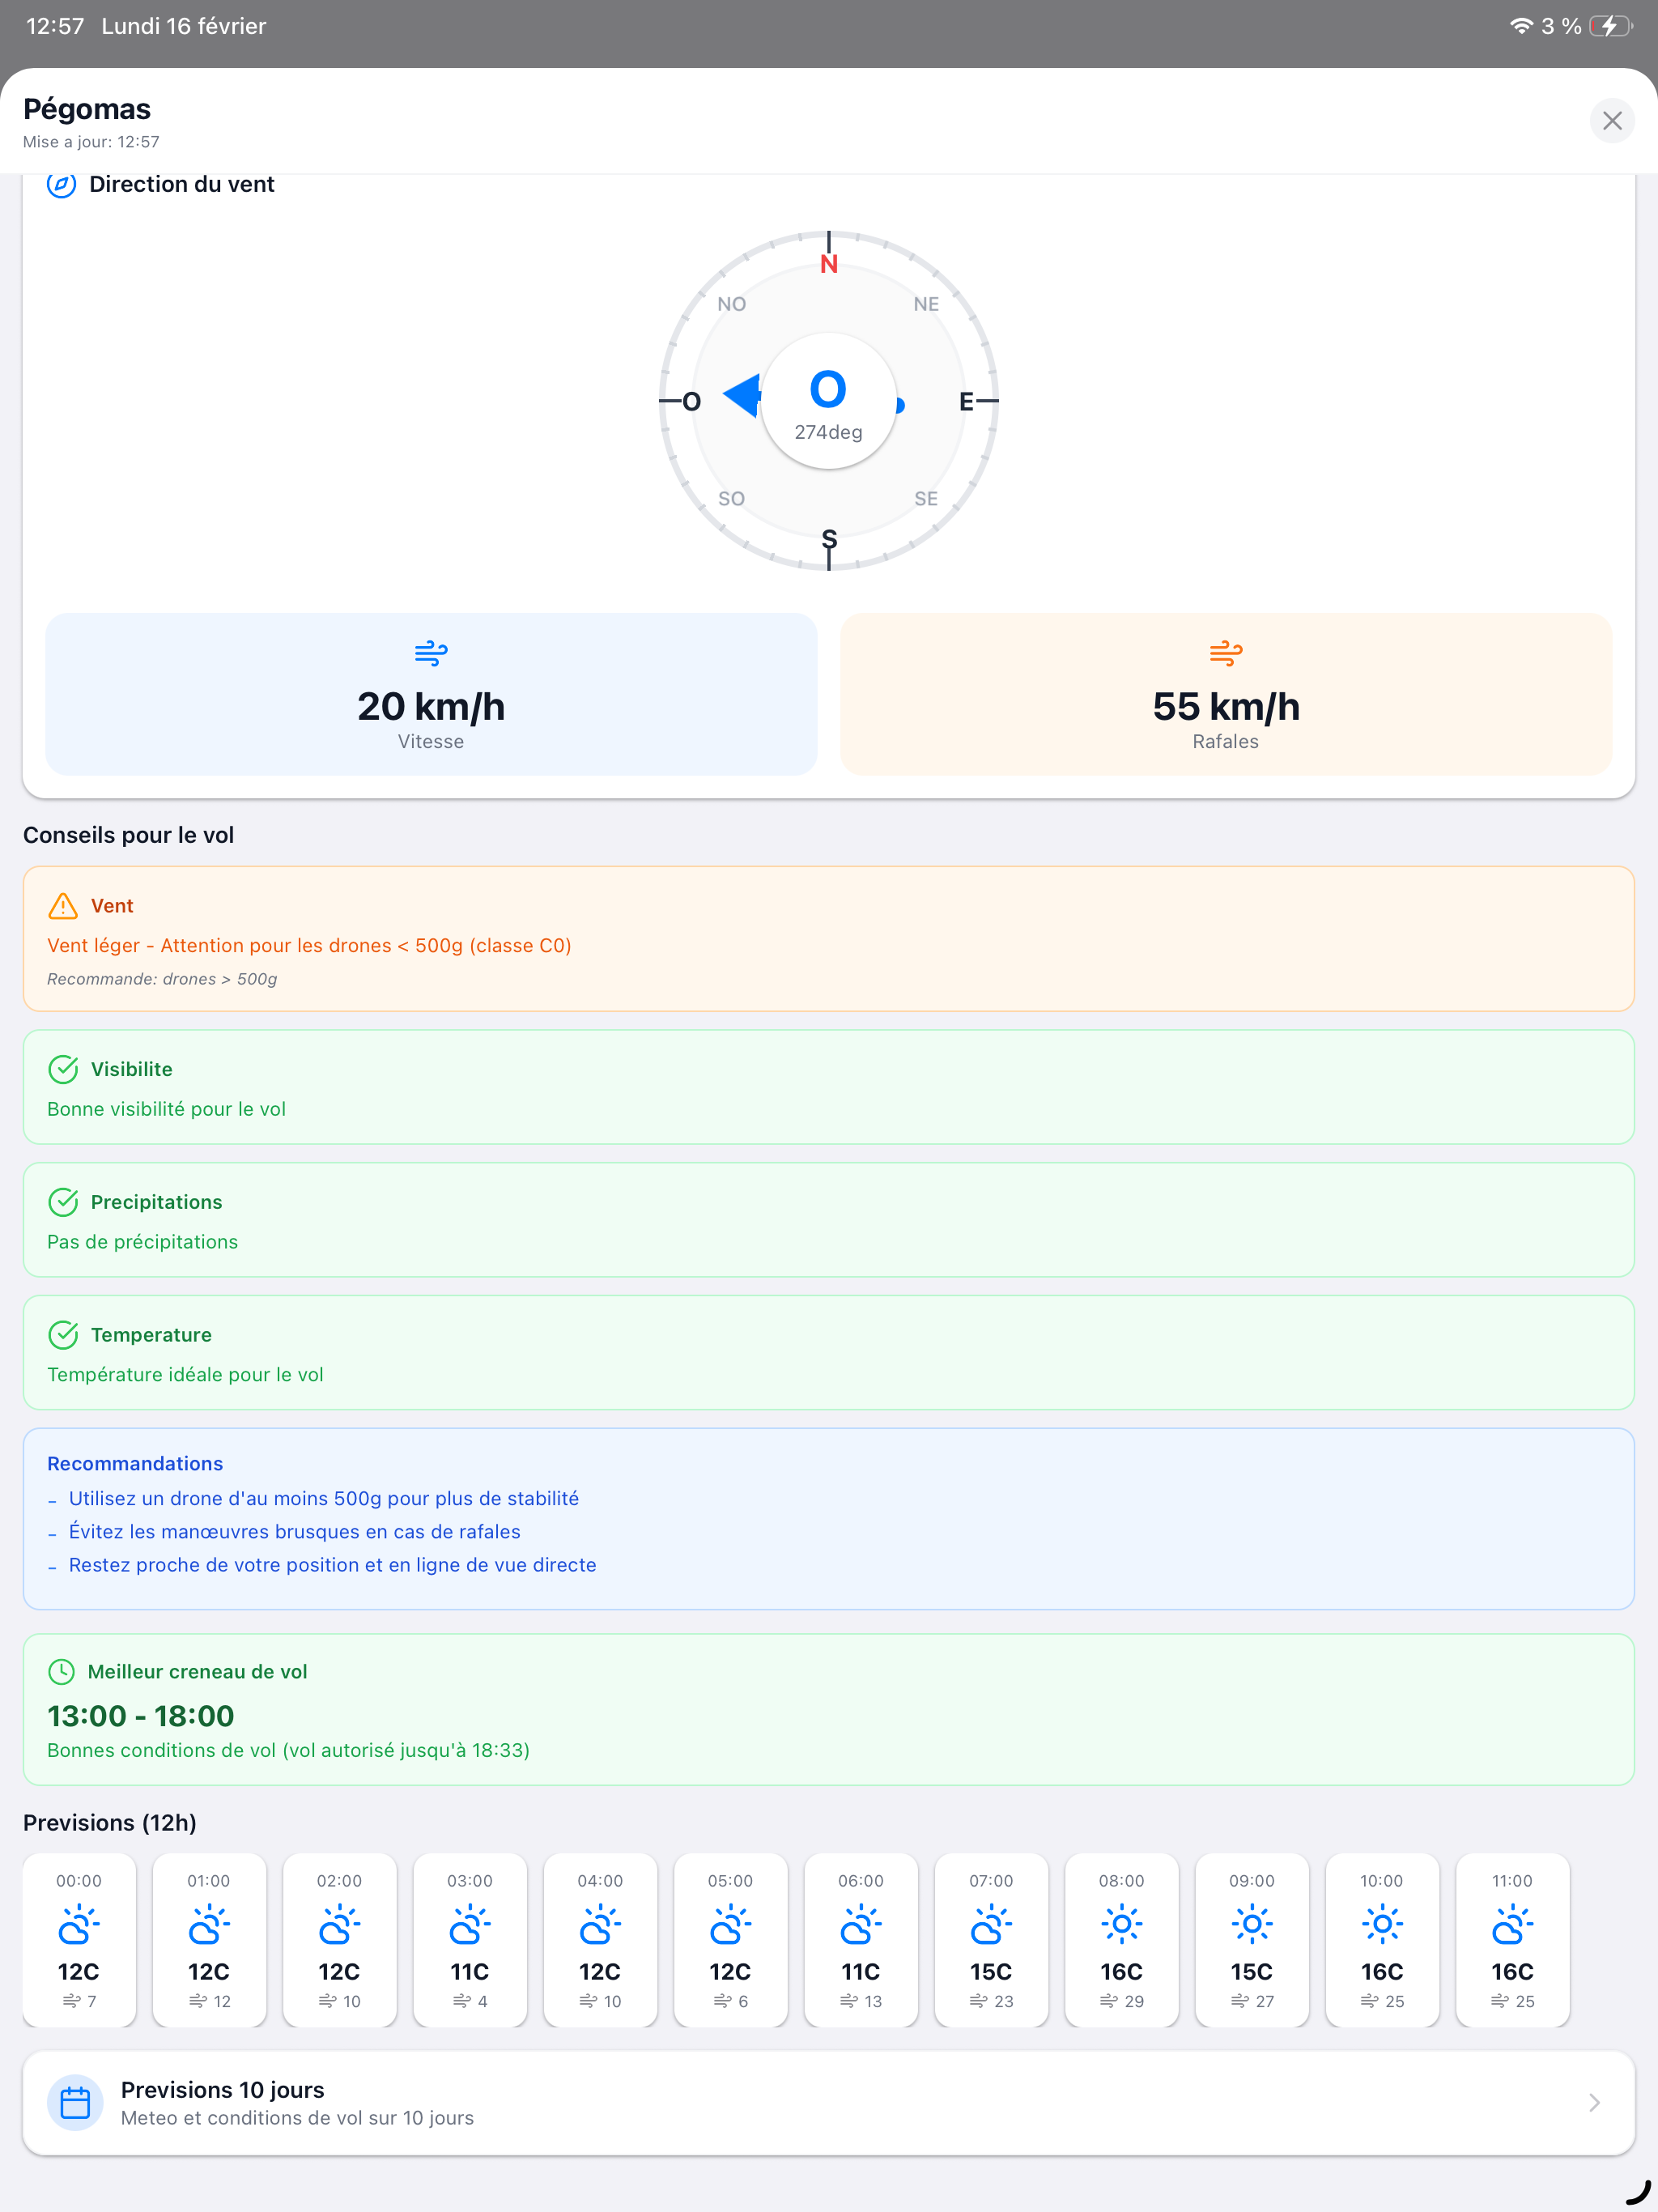Click the orange gust icon above 55 km/h
Image resolution: width=1658 pixels, height=2212 pixels.
click(1225, 654)
